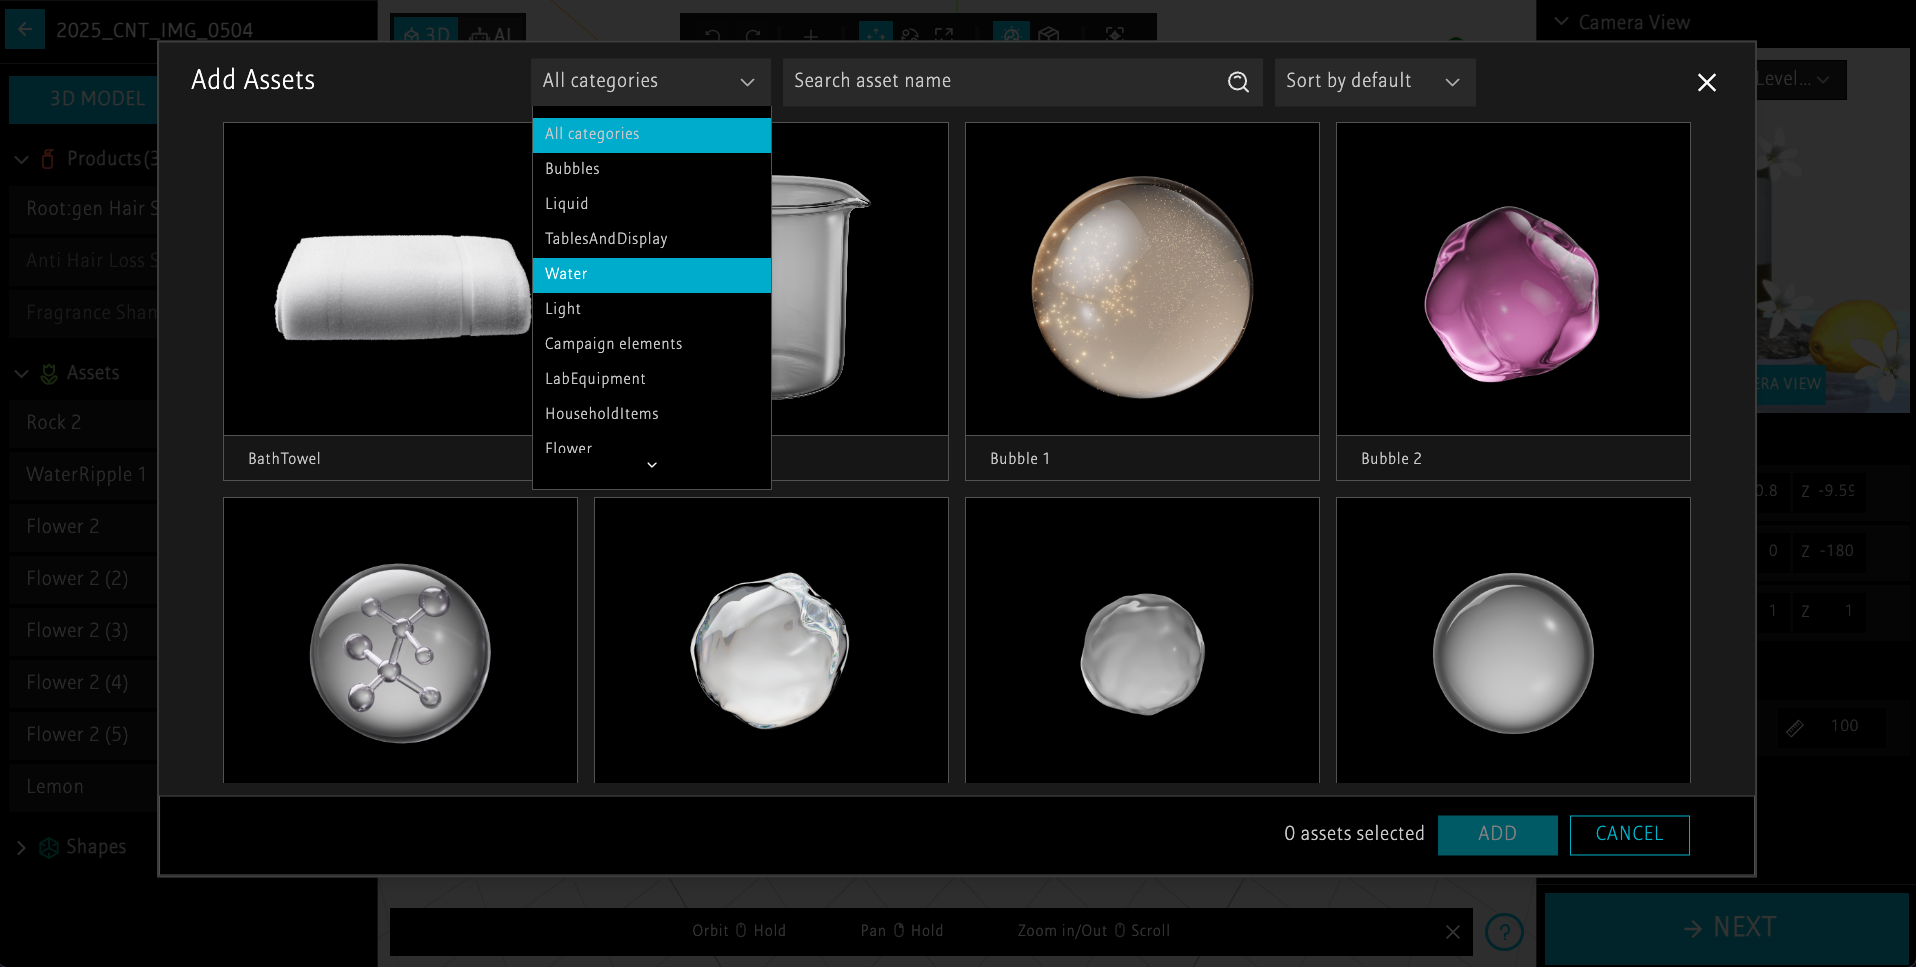Viewport: 1916px width, 967px height.
Task: Click the ruler icon next to 100
Action: point(1795,728)
